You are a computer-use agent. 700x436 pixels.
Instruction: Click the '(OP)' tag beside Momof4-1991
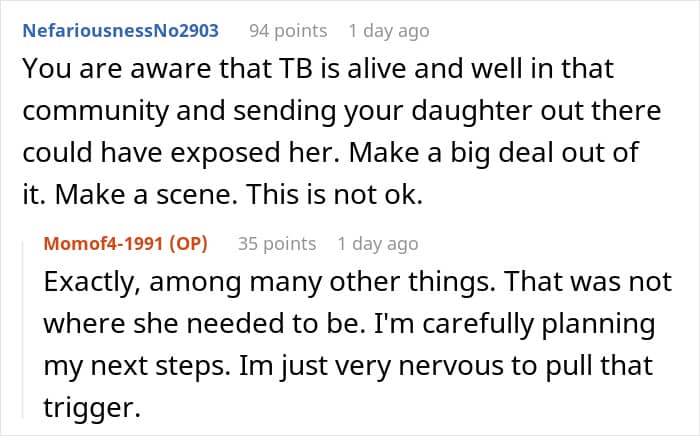click(x=188, y=244)
